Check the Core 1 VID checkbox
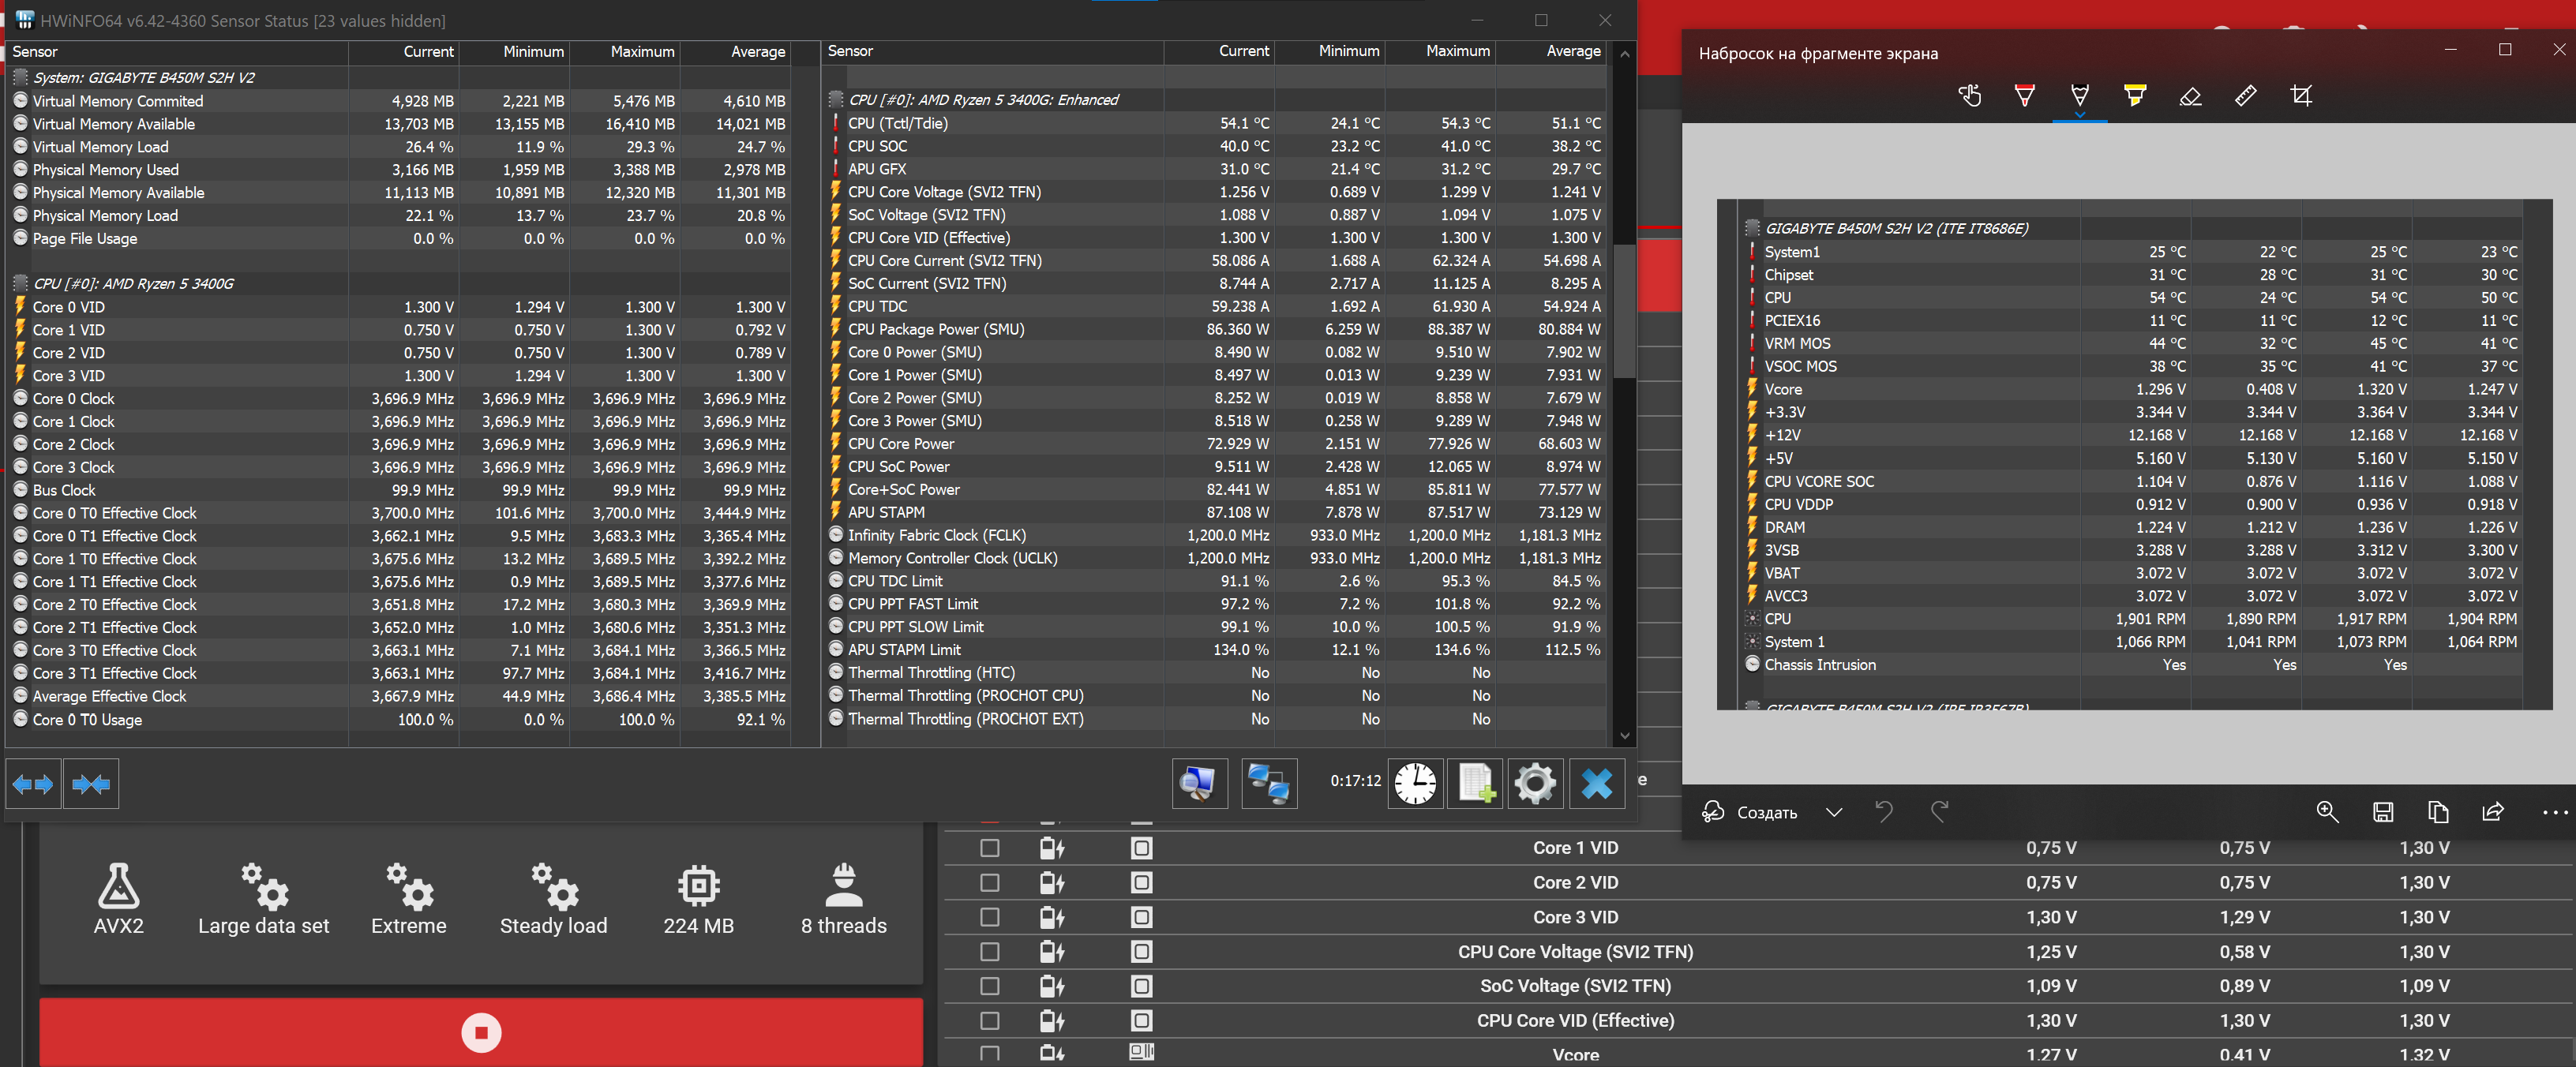Screen dimensions: 2576x1067 [x=989, y=848]
